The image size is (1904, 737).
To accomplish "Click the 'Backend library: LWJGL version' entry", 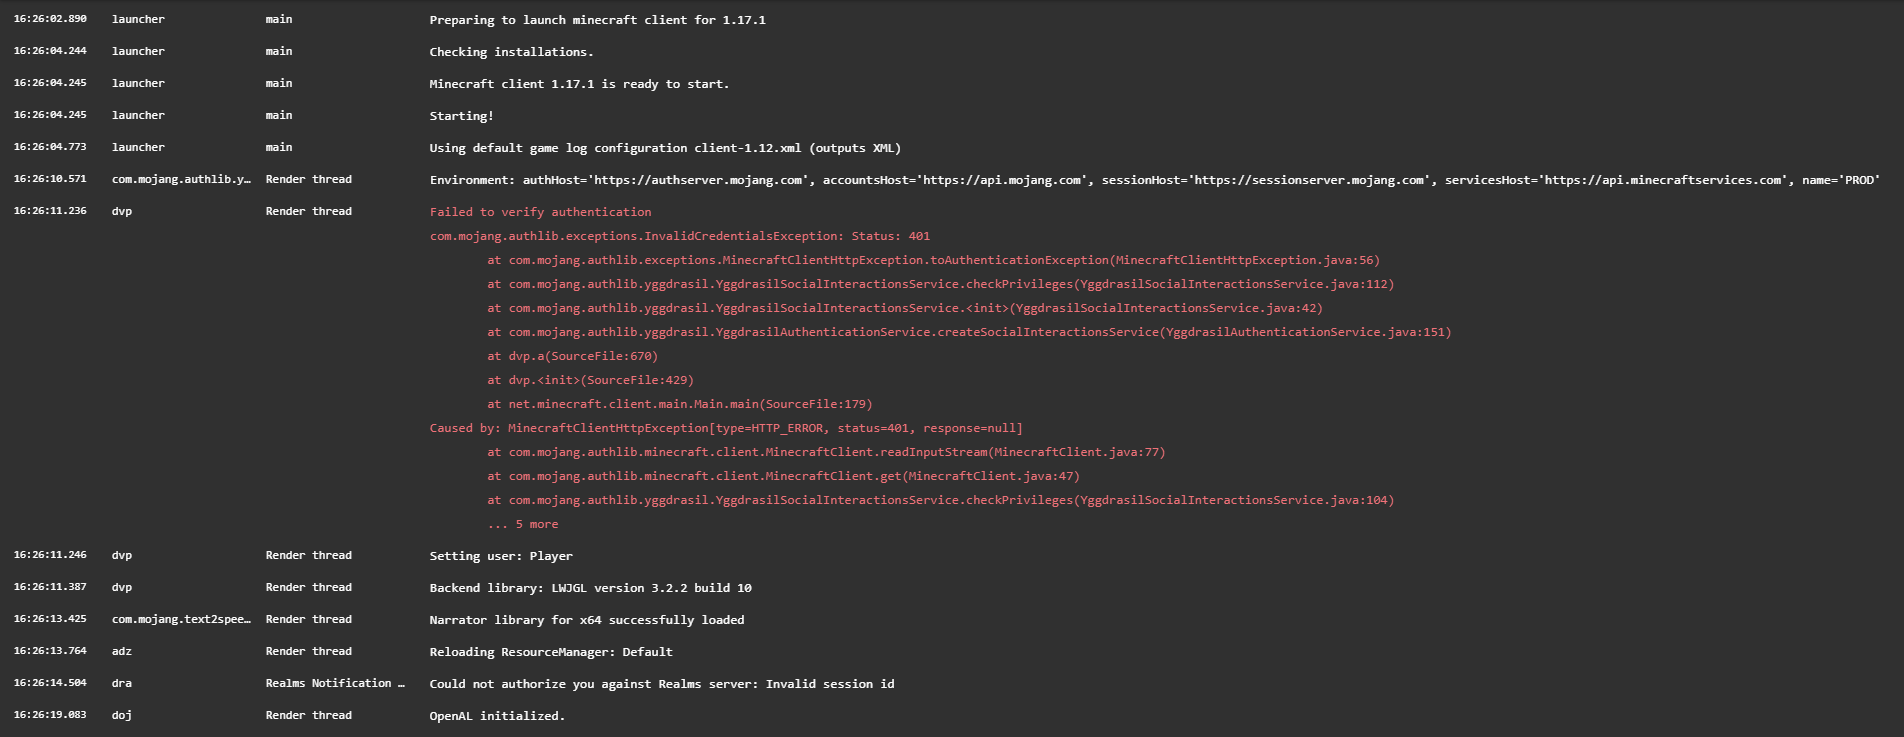I will pos(590,588).
